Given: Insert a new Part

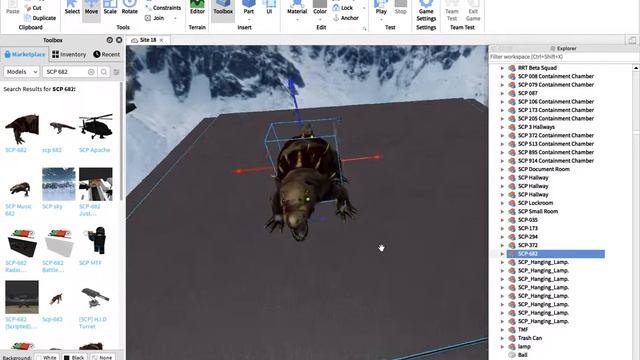Looking at the screenshot, I should pyautogui.click(x=249, y=9).
